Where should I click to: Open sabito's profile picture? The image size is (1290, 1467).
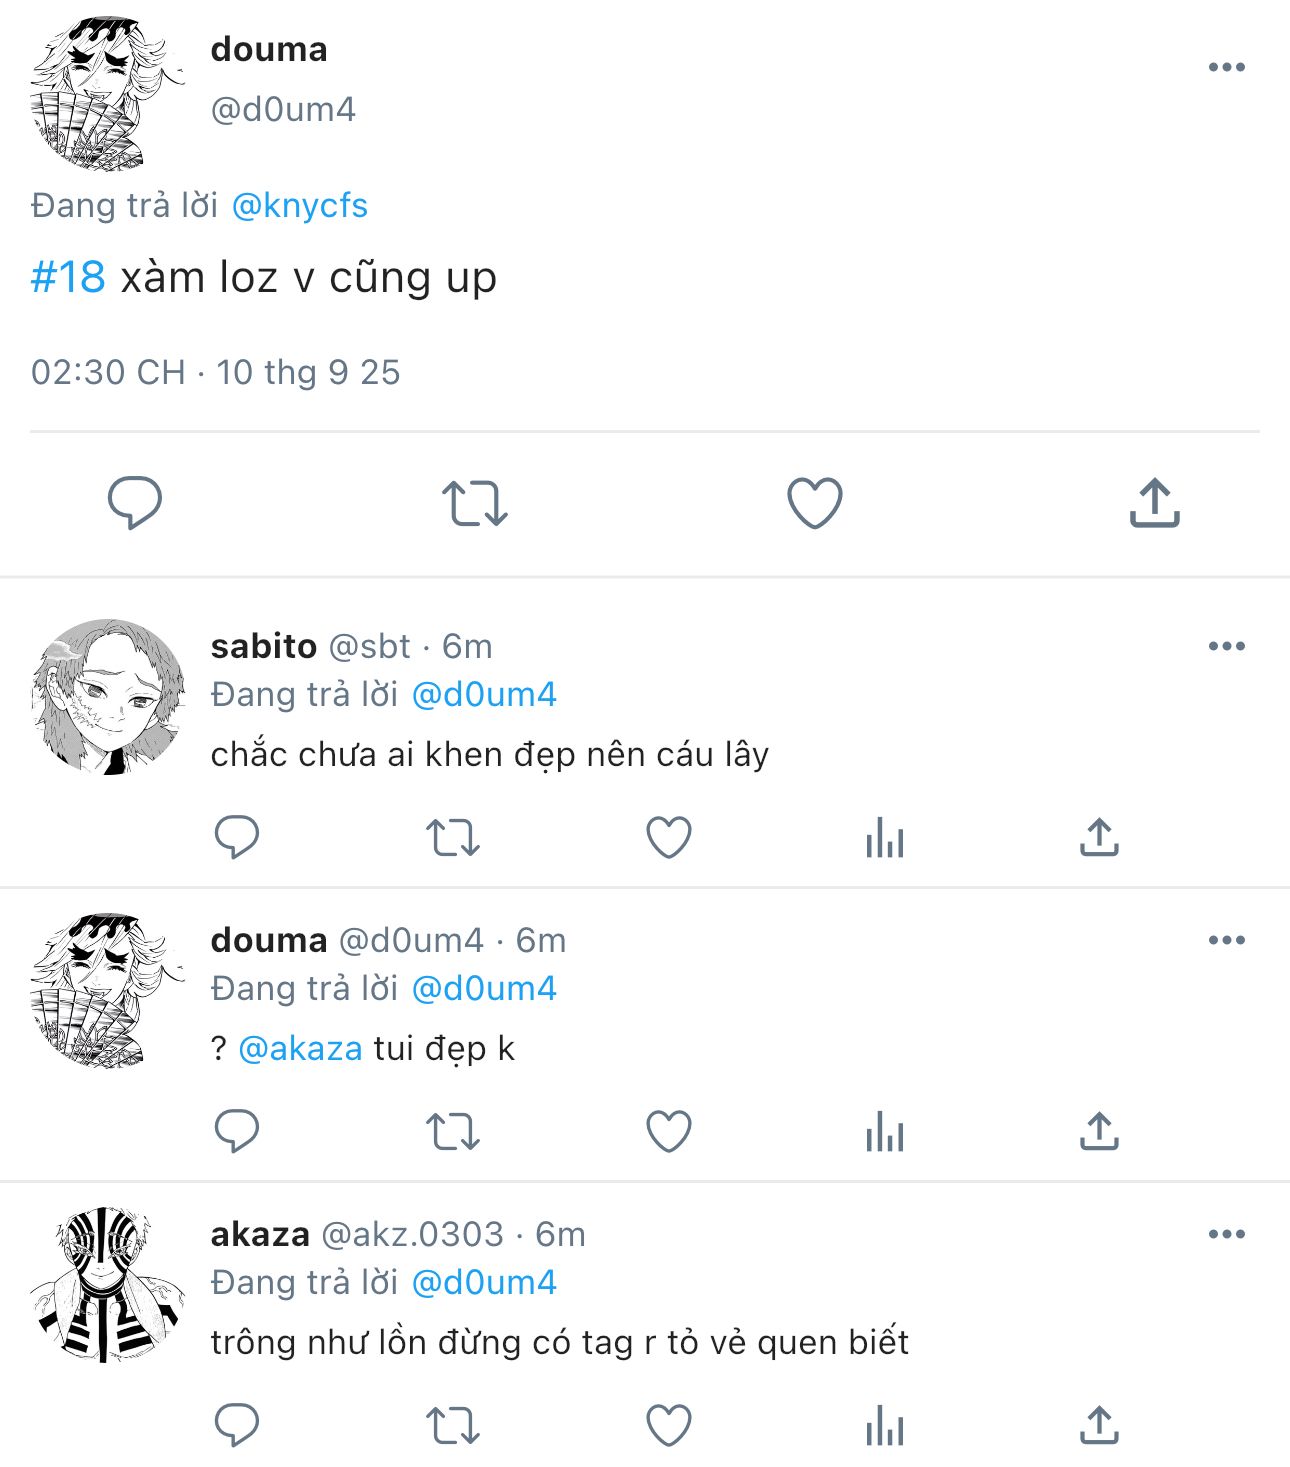tap(108, 696)
